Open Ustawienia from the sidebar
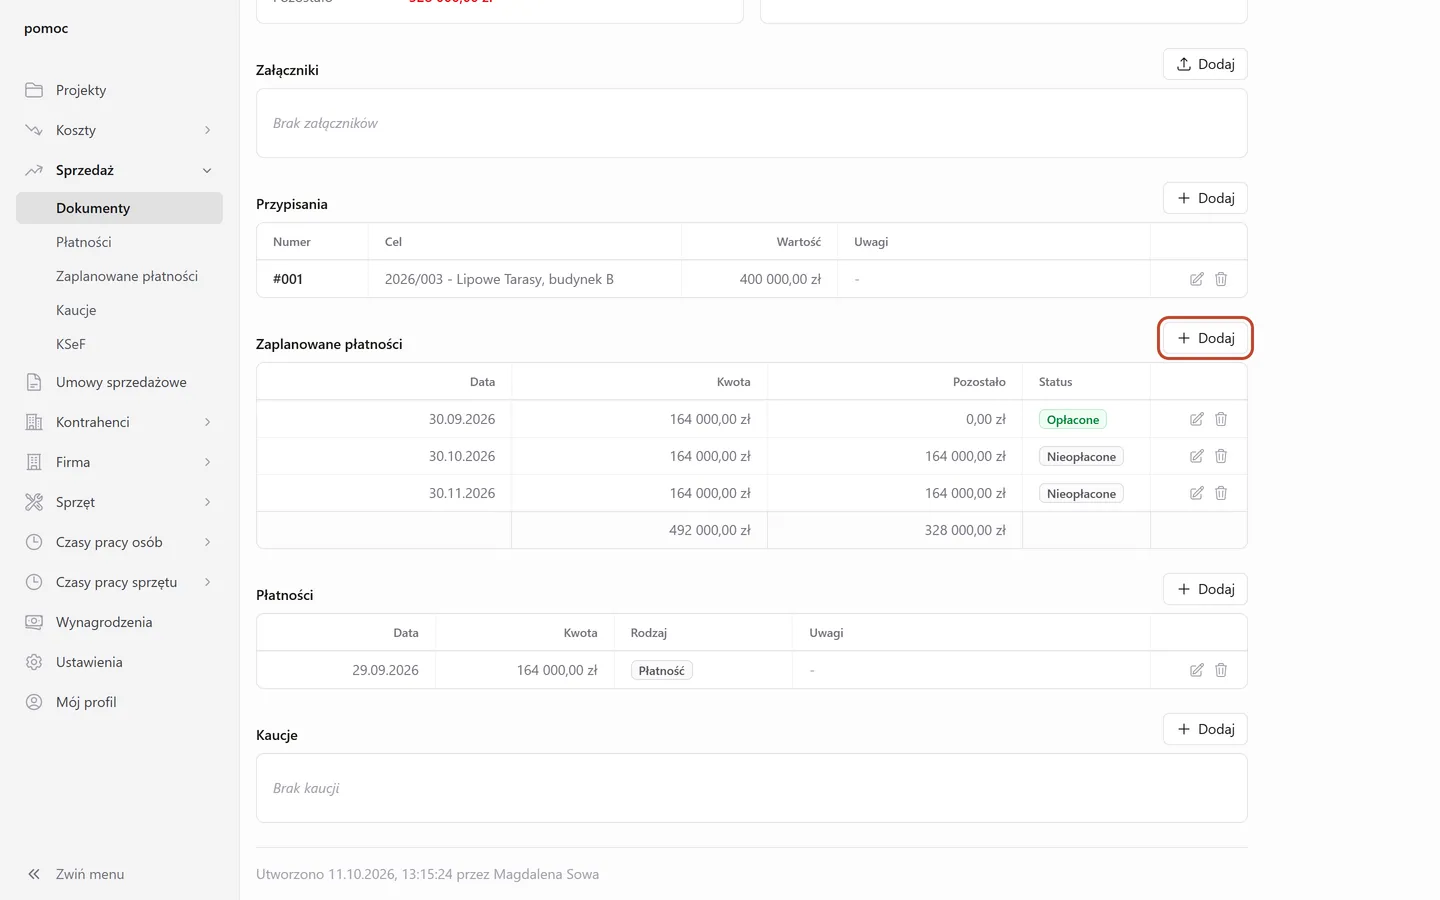 (x=119, y=662)
